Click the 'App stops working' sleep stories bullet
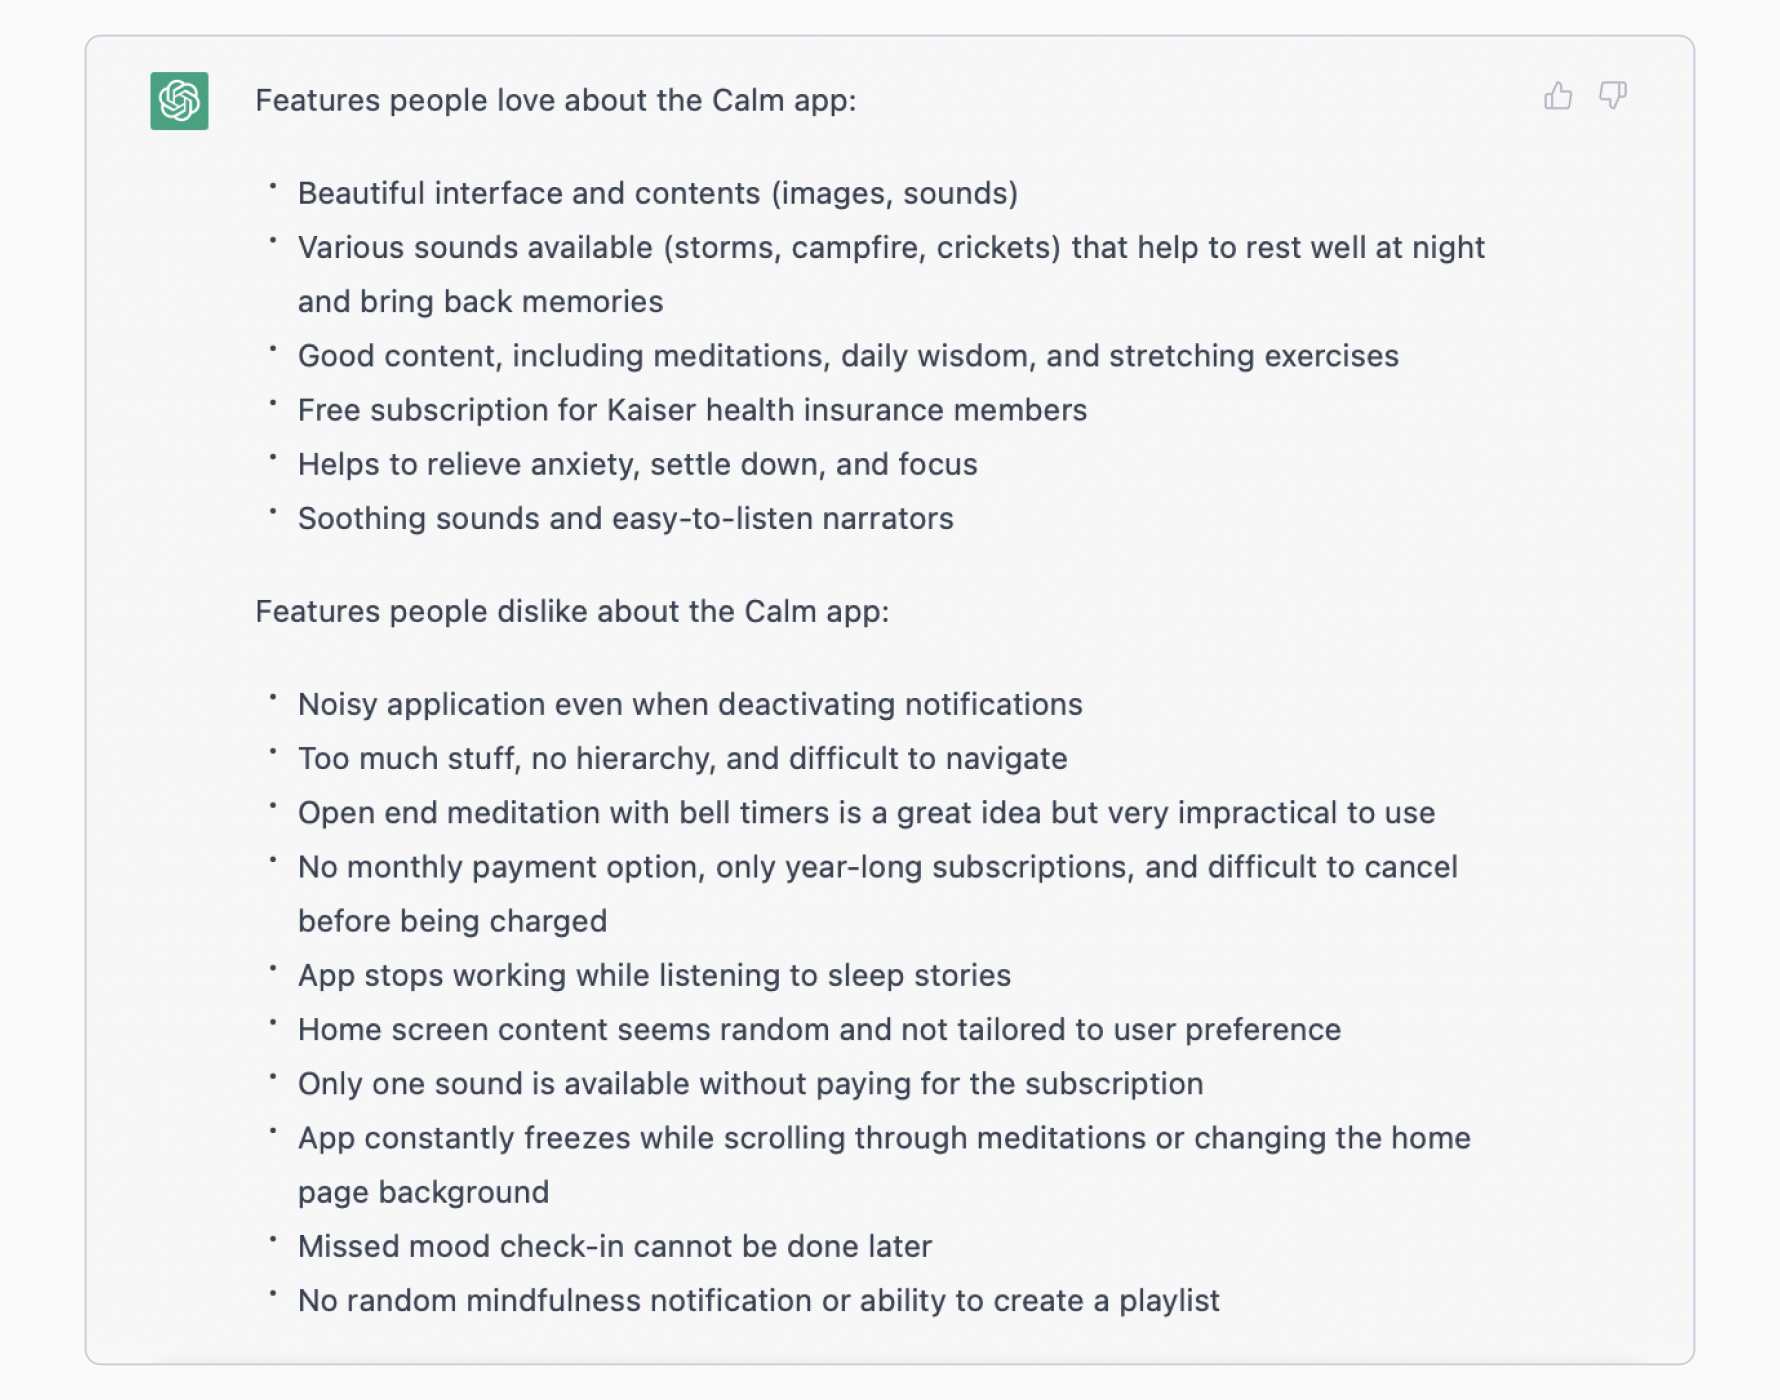This screenshot has width=1780, height=1400. click(654, 976)
